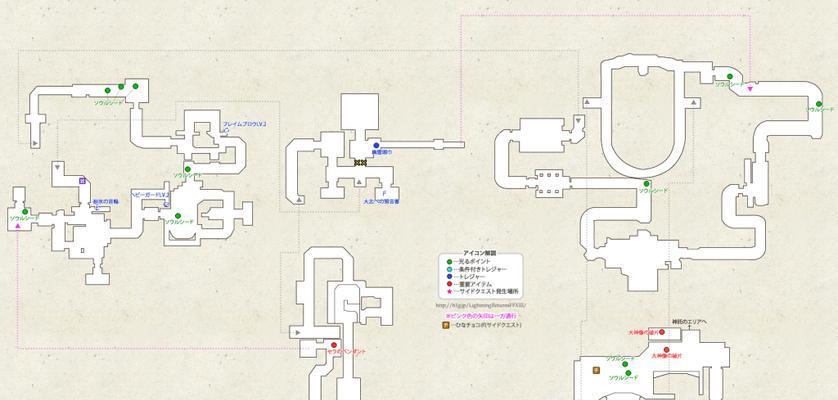Click the フレイムブロウLV.2 treasure label
The height and width of the screenshot is (400, 838).
[x=245, y=124]
